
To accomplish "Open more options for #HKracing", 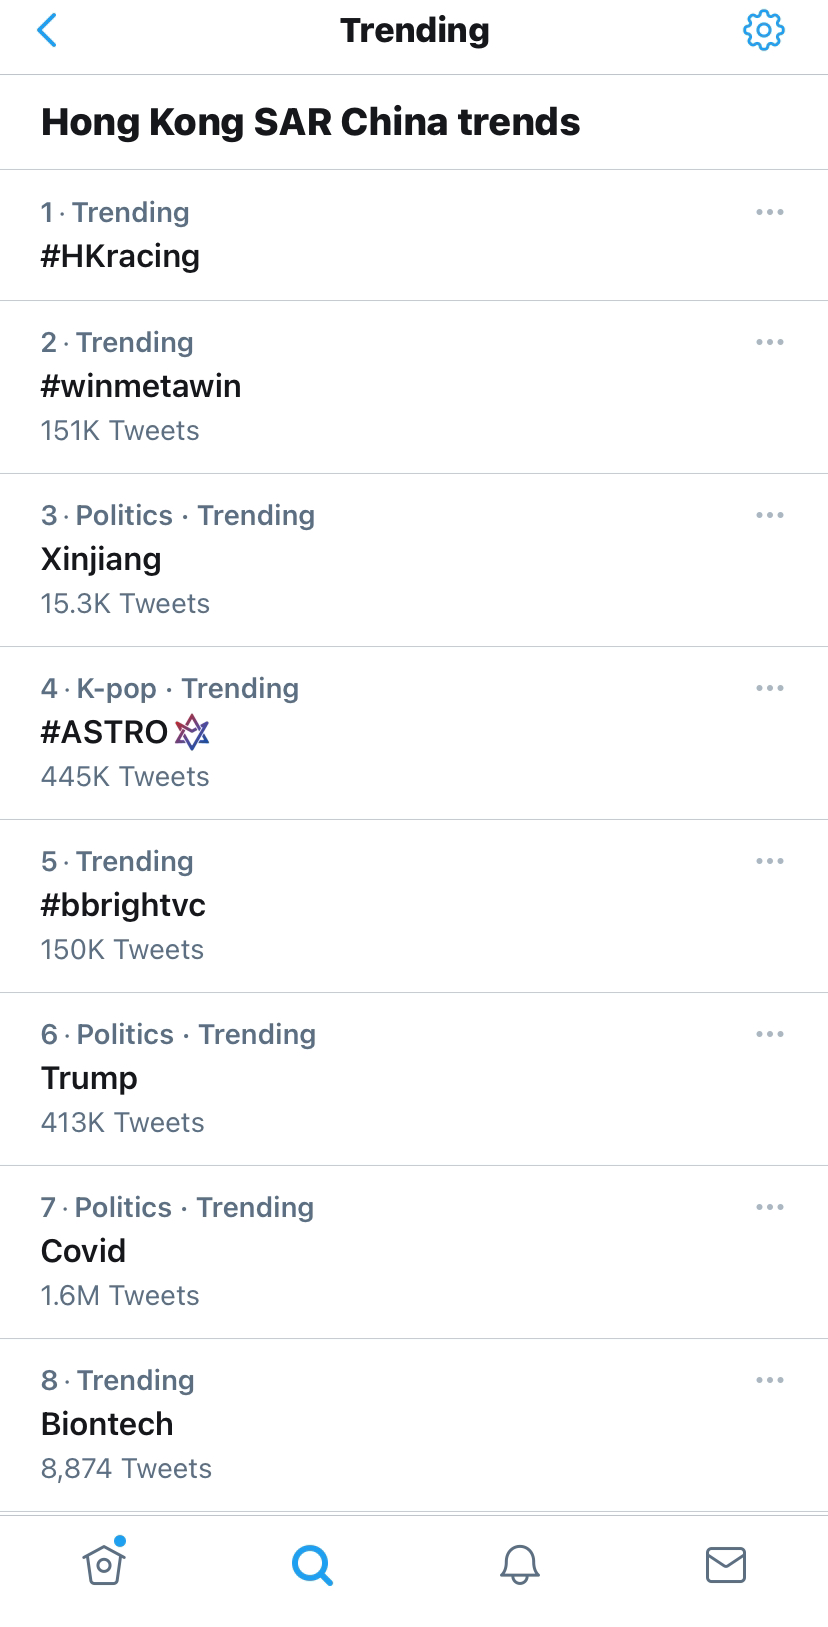I will click(x=770, y=212).
